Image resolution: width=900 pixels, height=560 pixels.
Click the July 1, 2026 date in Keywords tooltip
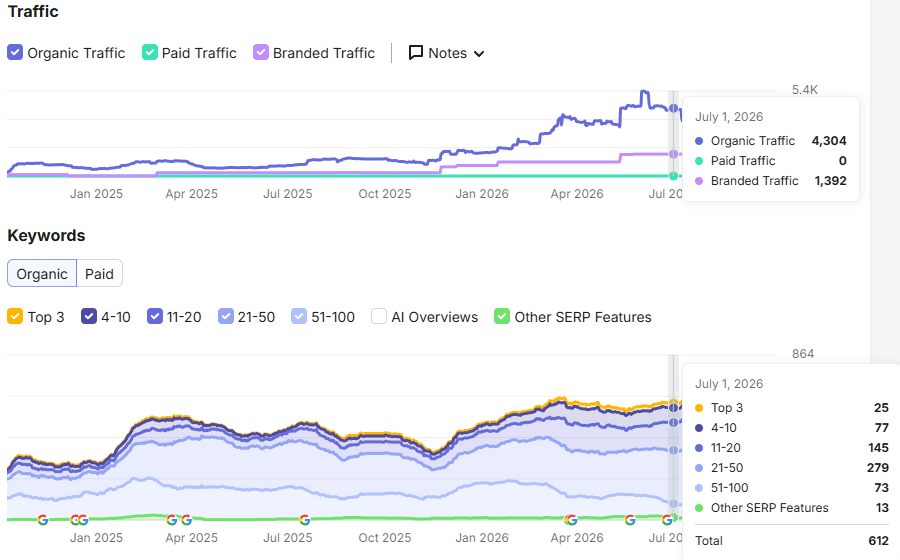click(729, 384)
